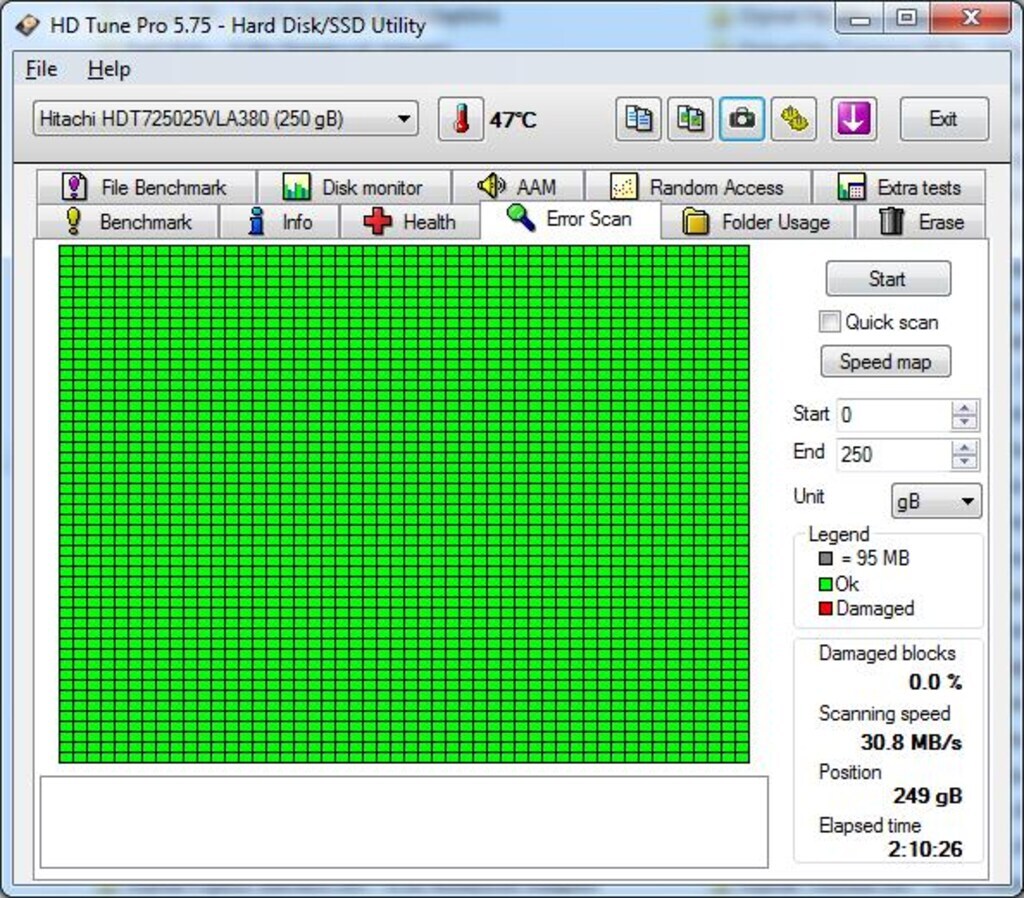Click the HD Tune title bar app icon
1024x898 pixels.
(27, 25)
